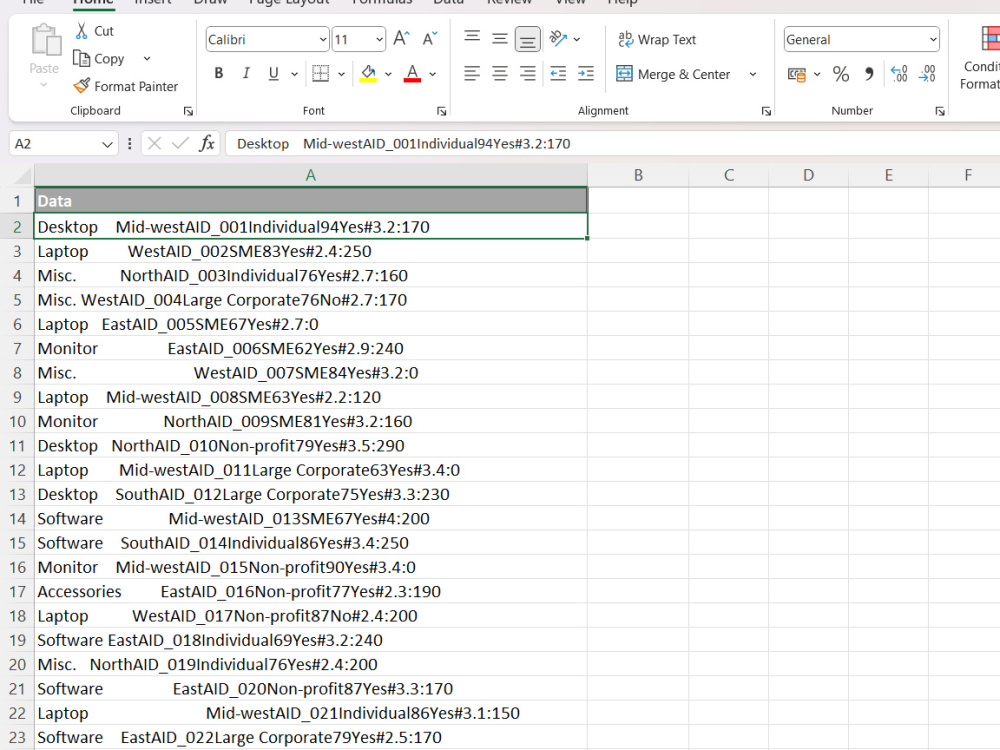Decrease font size with the smaller A
The width and height of the screenshot is (1000, 750).
coord(430,39)
